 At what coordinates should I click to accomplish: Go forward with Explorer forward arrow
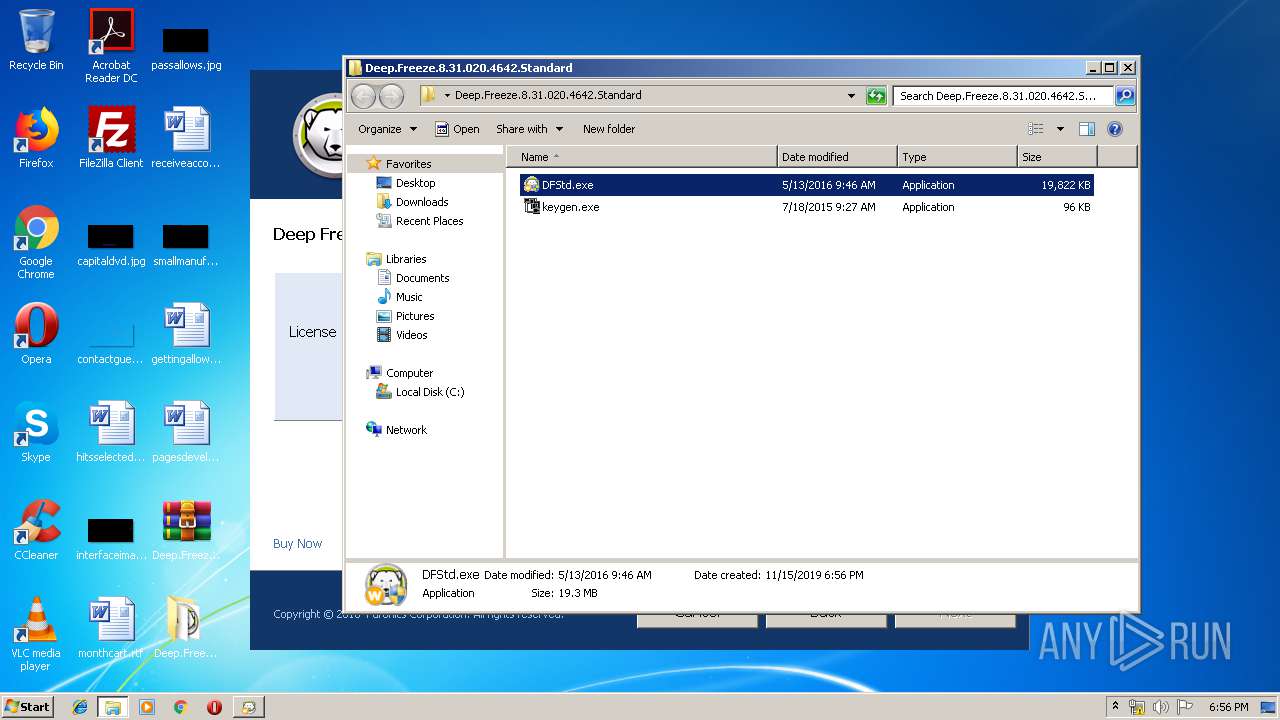tap(391, 96)
